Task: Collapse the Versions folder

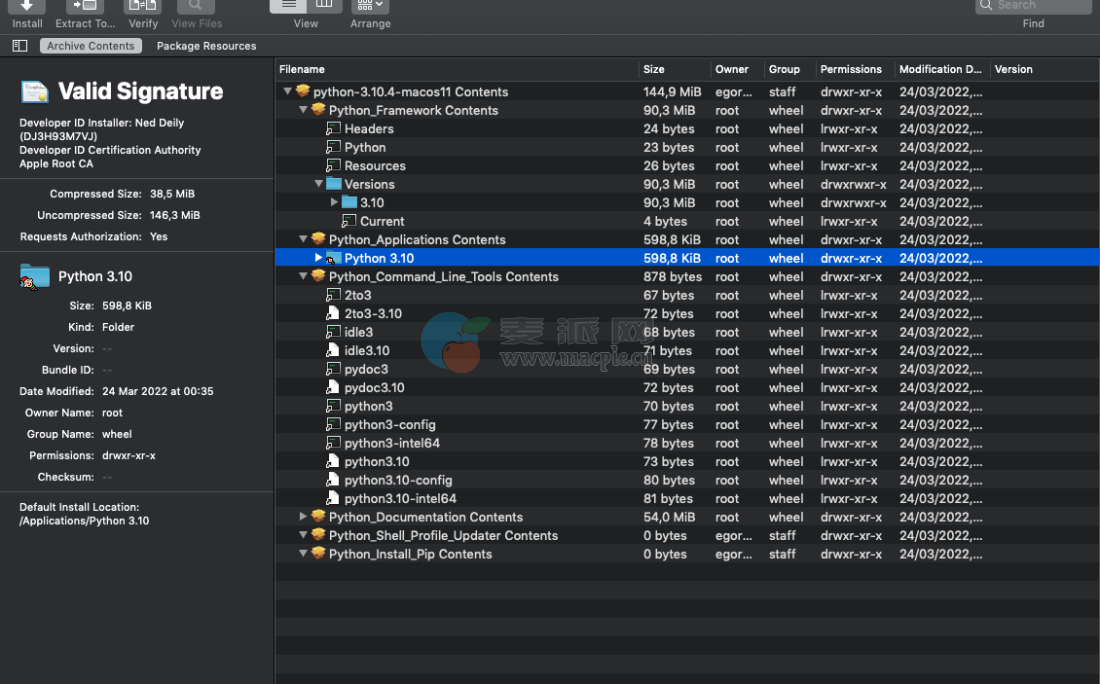Action: coord(318,184)
